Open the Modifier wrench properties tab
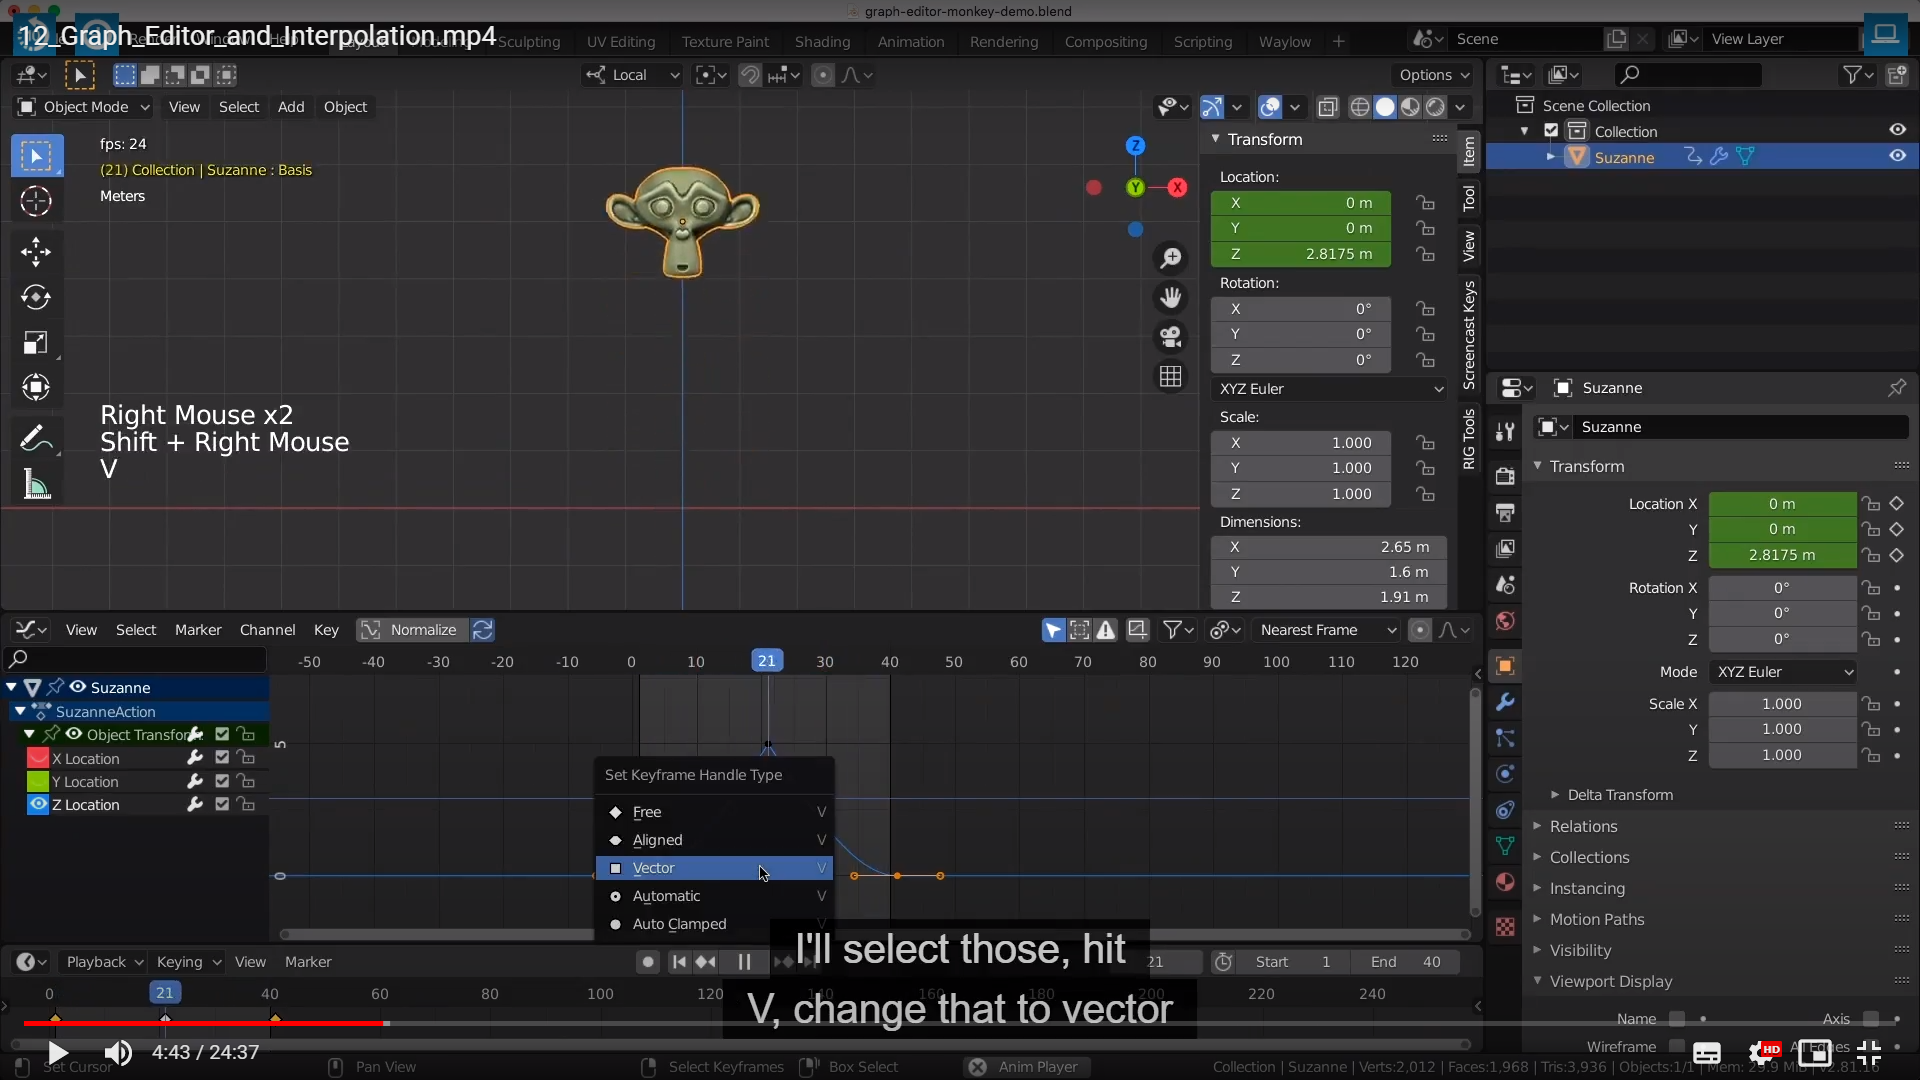1920x1080 pixels. [x=1505, y=702]
